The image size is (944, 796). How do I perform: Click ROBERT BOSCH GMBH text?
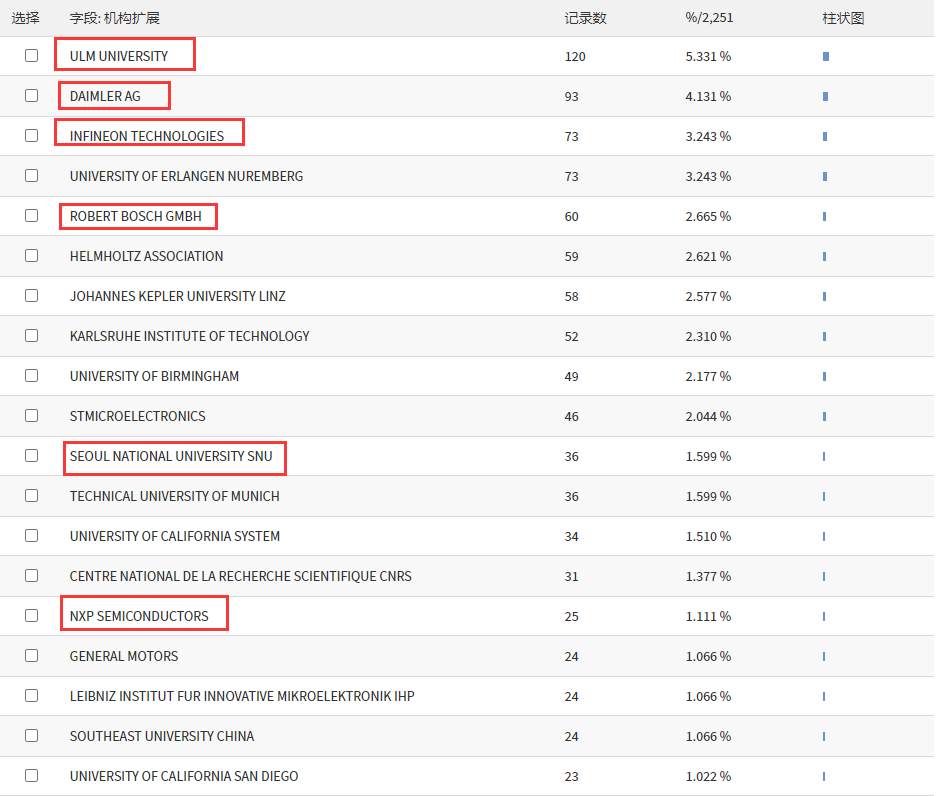(x=135, y=216)
